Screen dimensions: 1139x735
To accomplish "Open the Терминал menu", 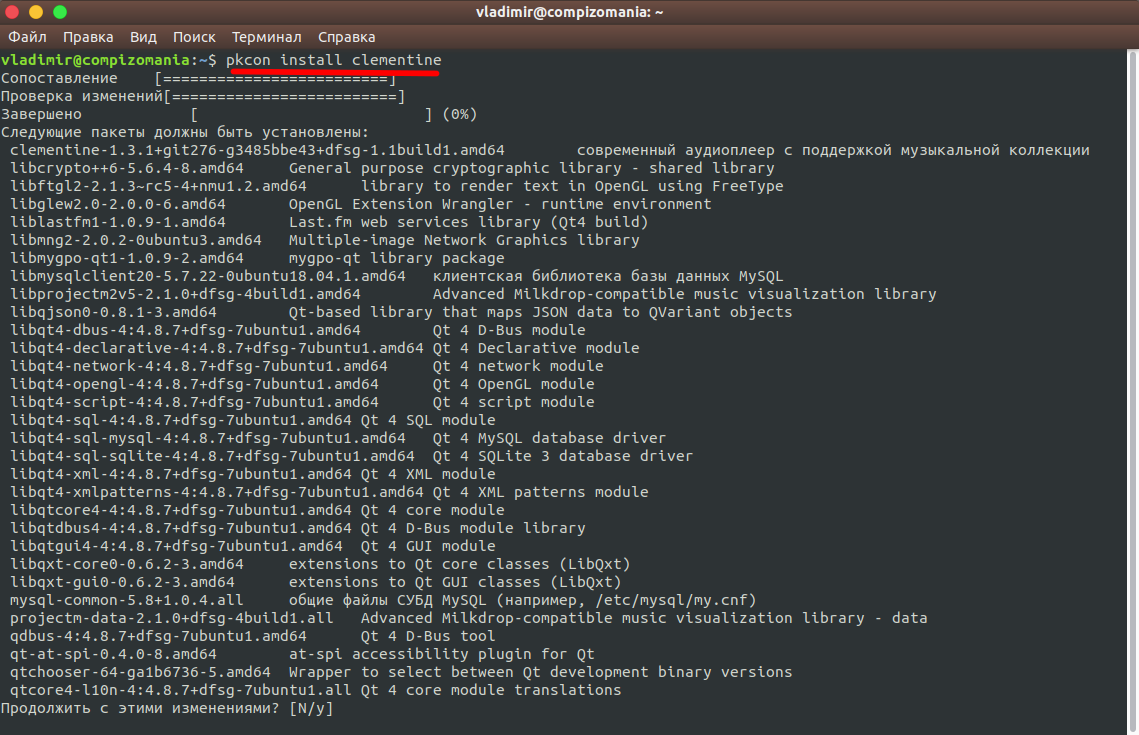I will (267, 37).
